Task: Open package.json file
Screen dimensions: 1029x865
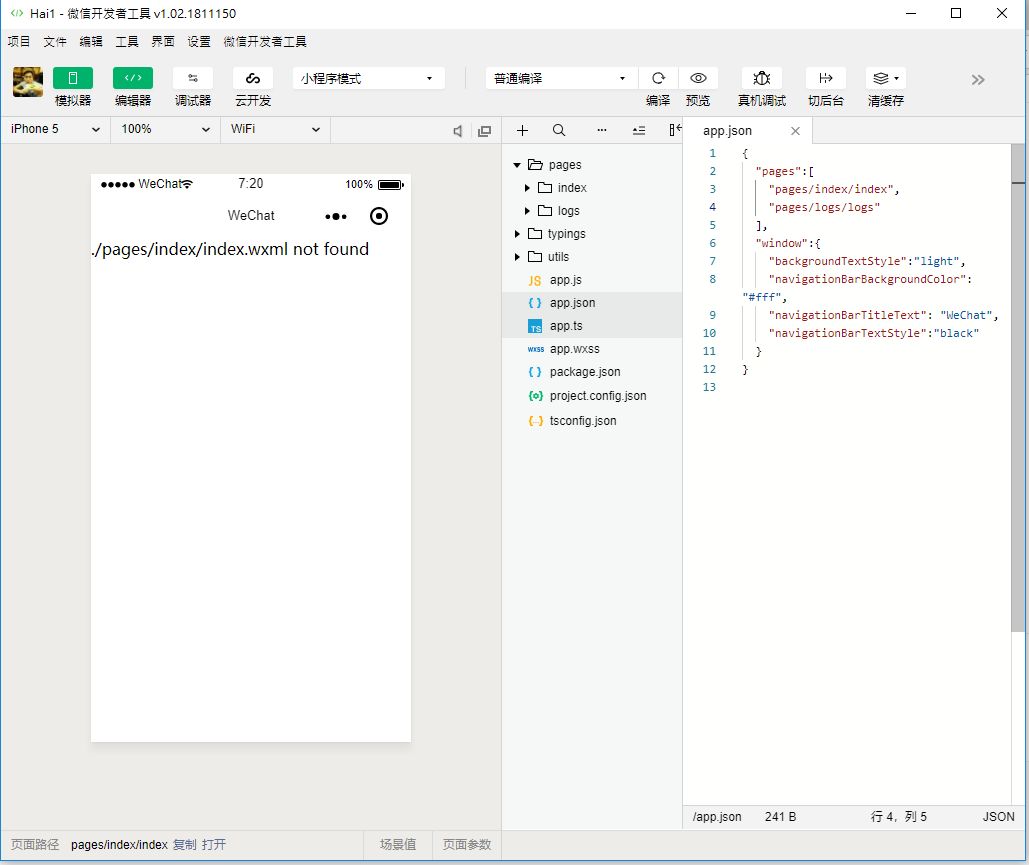Action: pos(592,371)
